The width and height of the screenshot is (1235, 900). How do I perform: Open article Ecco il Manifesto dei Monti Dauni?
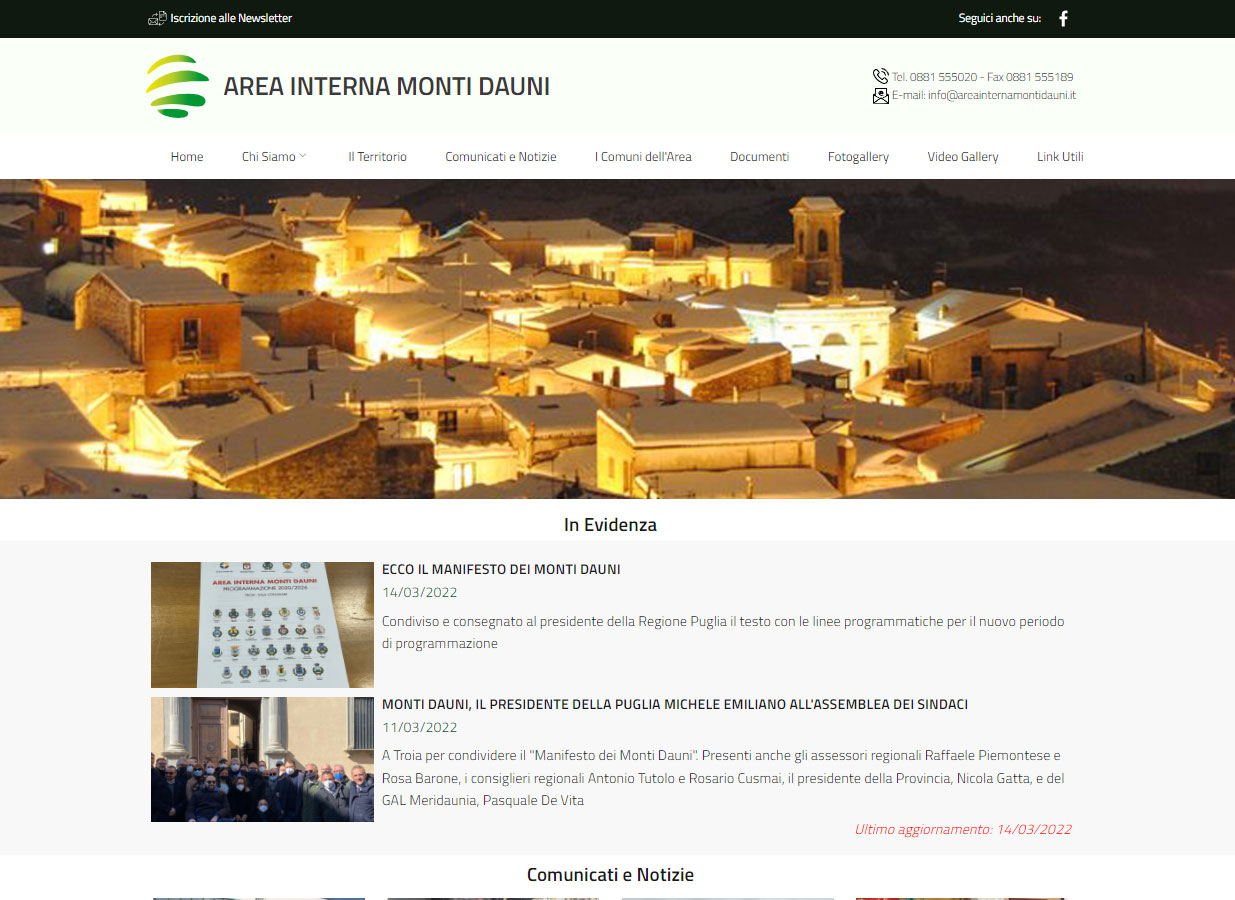tap(501, 569)
